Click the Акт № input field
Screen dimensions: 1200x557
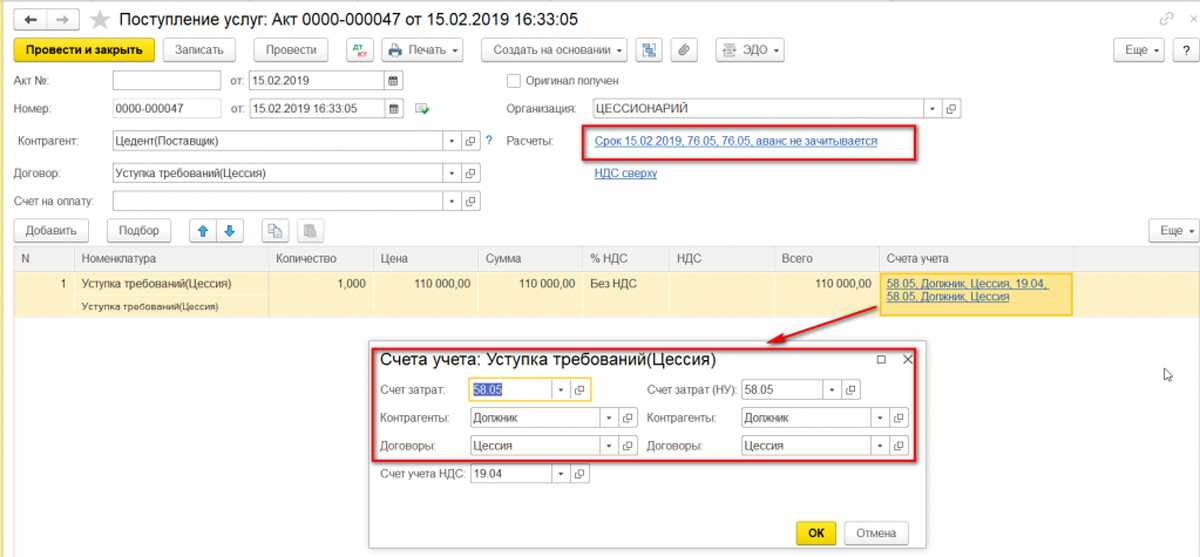click(167, 80)
